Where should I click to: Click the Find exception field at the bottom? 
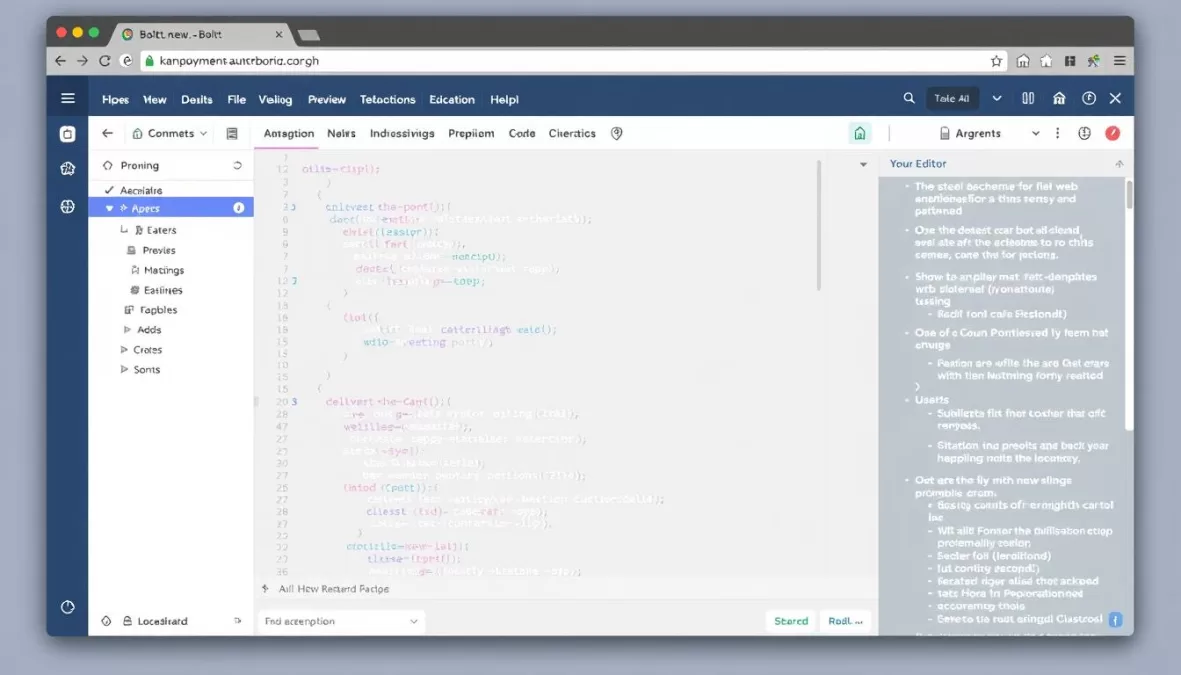[x=340, y=620]
